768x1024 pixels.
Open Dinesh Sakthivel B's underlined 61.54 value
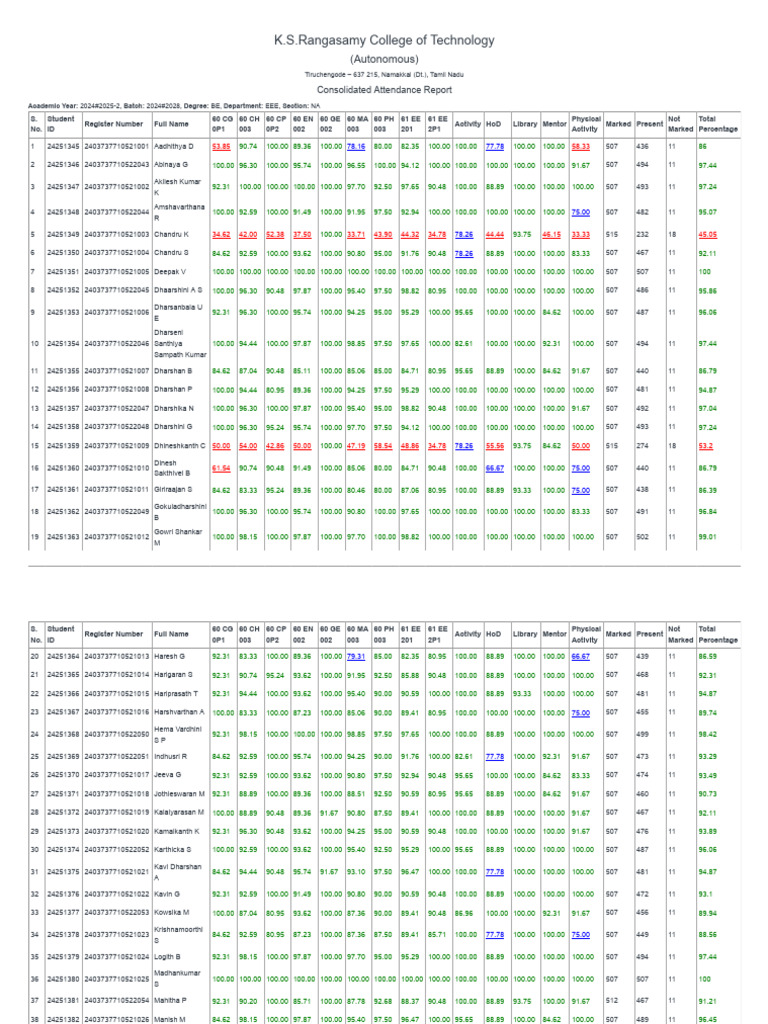pyautogui.click(x=221, y=468)
